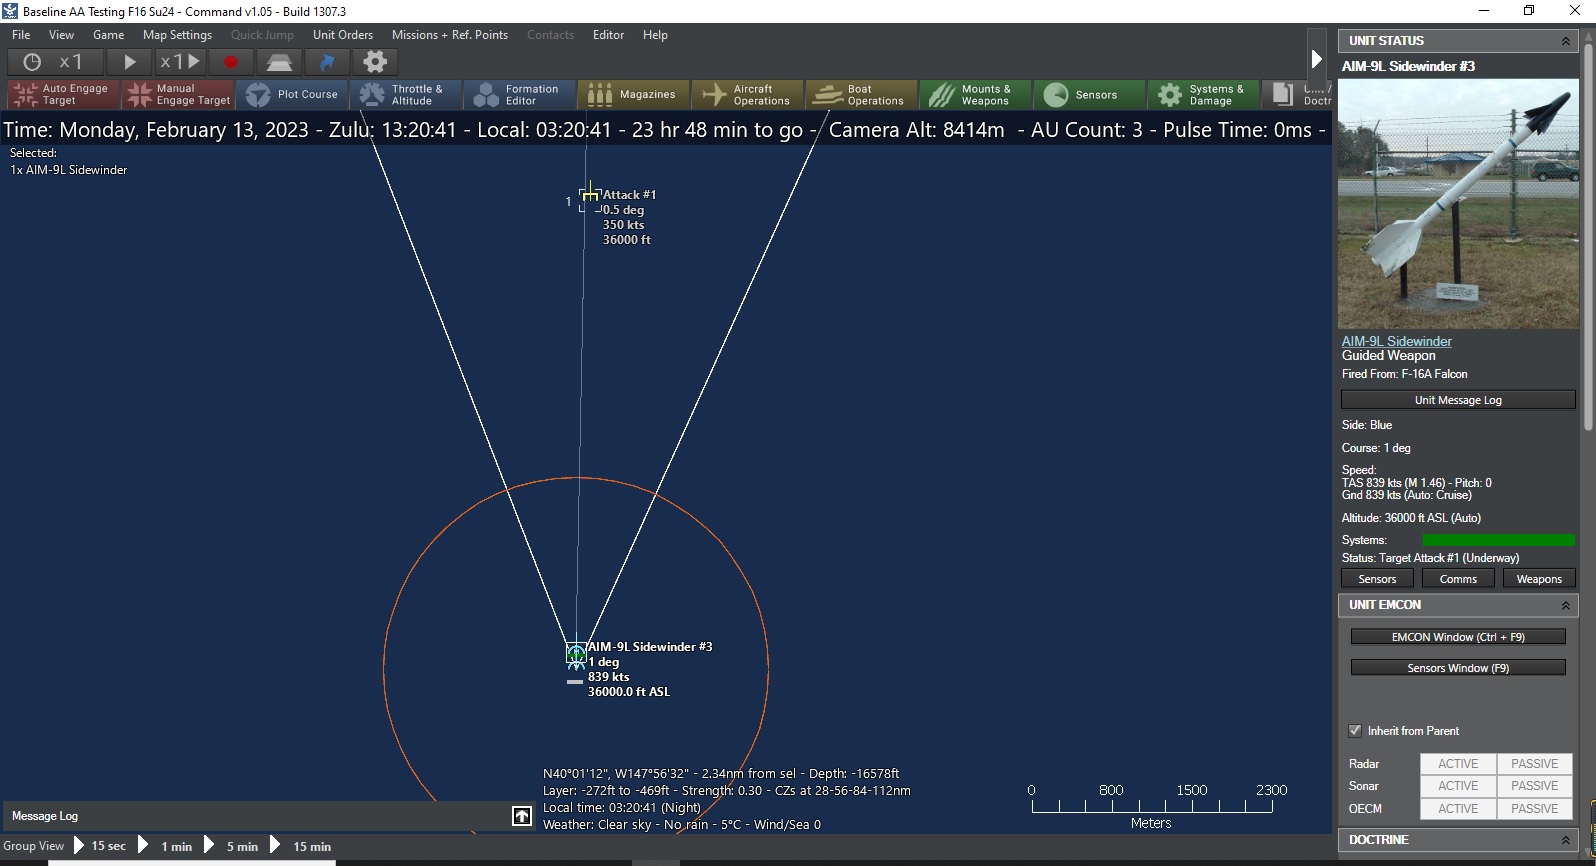Open Missions + Ref. Points menu
Viewport: 1596px width, 866px height.
pos(450,35)
